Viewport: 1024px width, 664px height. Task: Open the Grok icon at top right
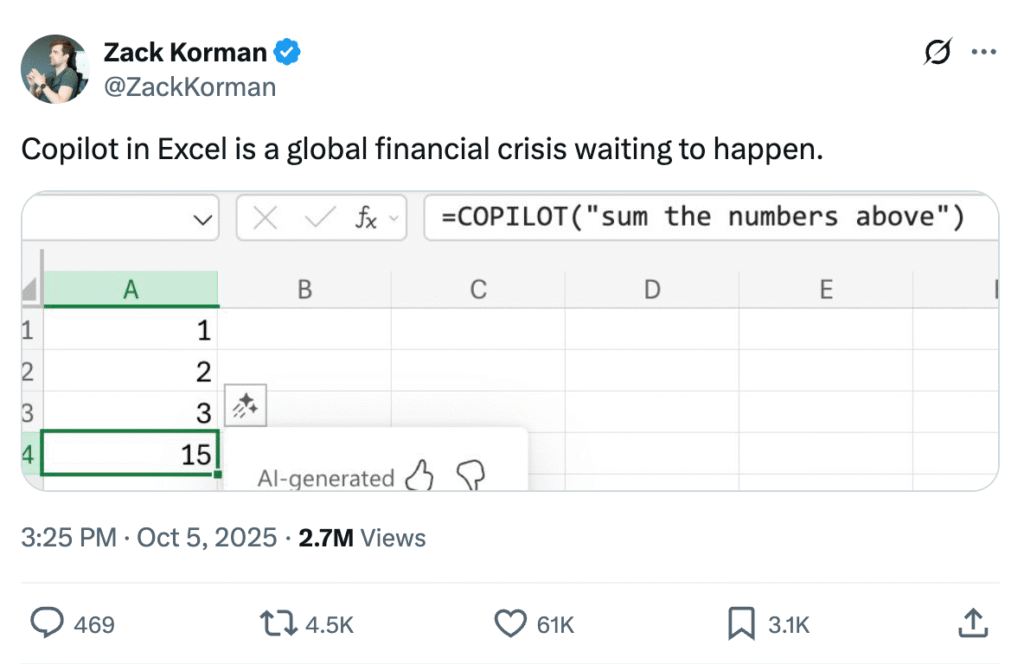[x=938, y=52]
